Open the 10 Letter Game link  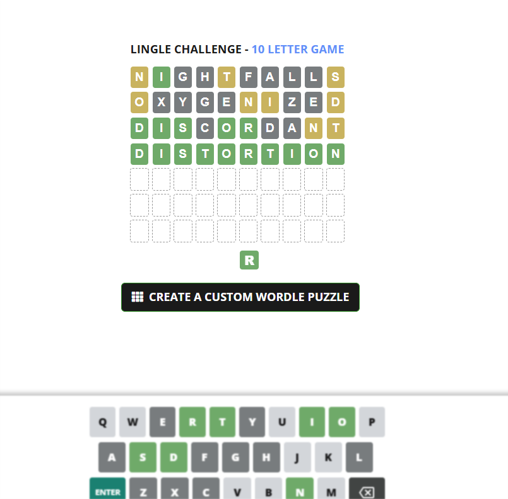point(298,49)
